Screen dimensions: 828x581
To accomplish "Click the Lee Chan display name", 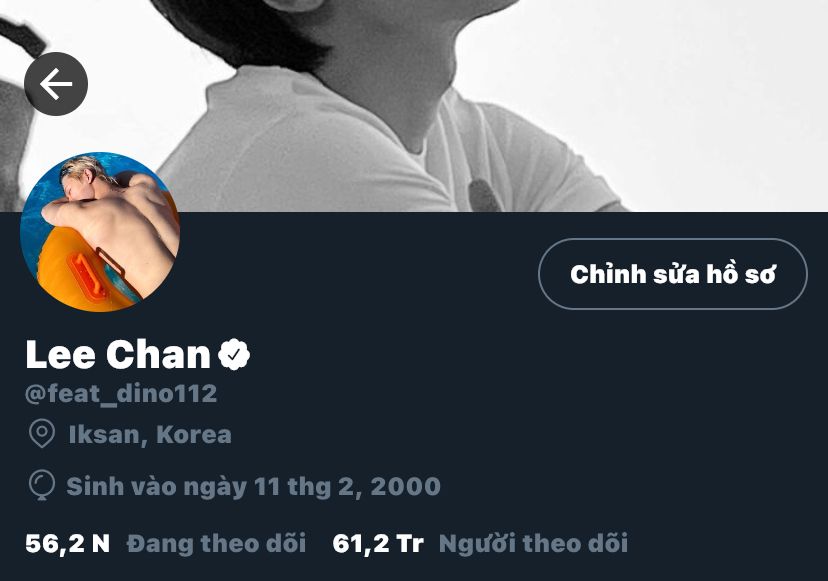I will (x=118, y=354).
